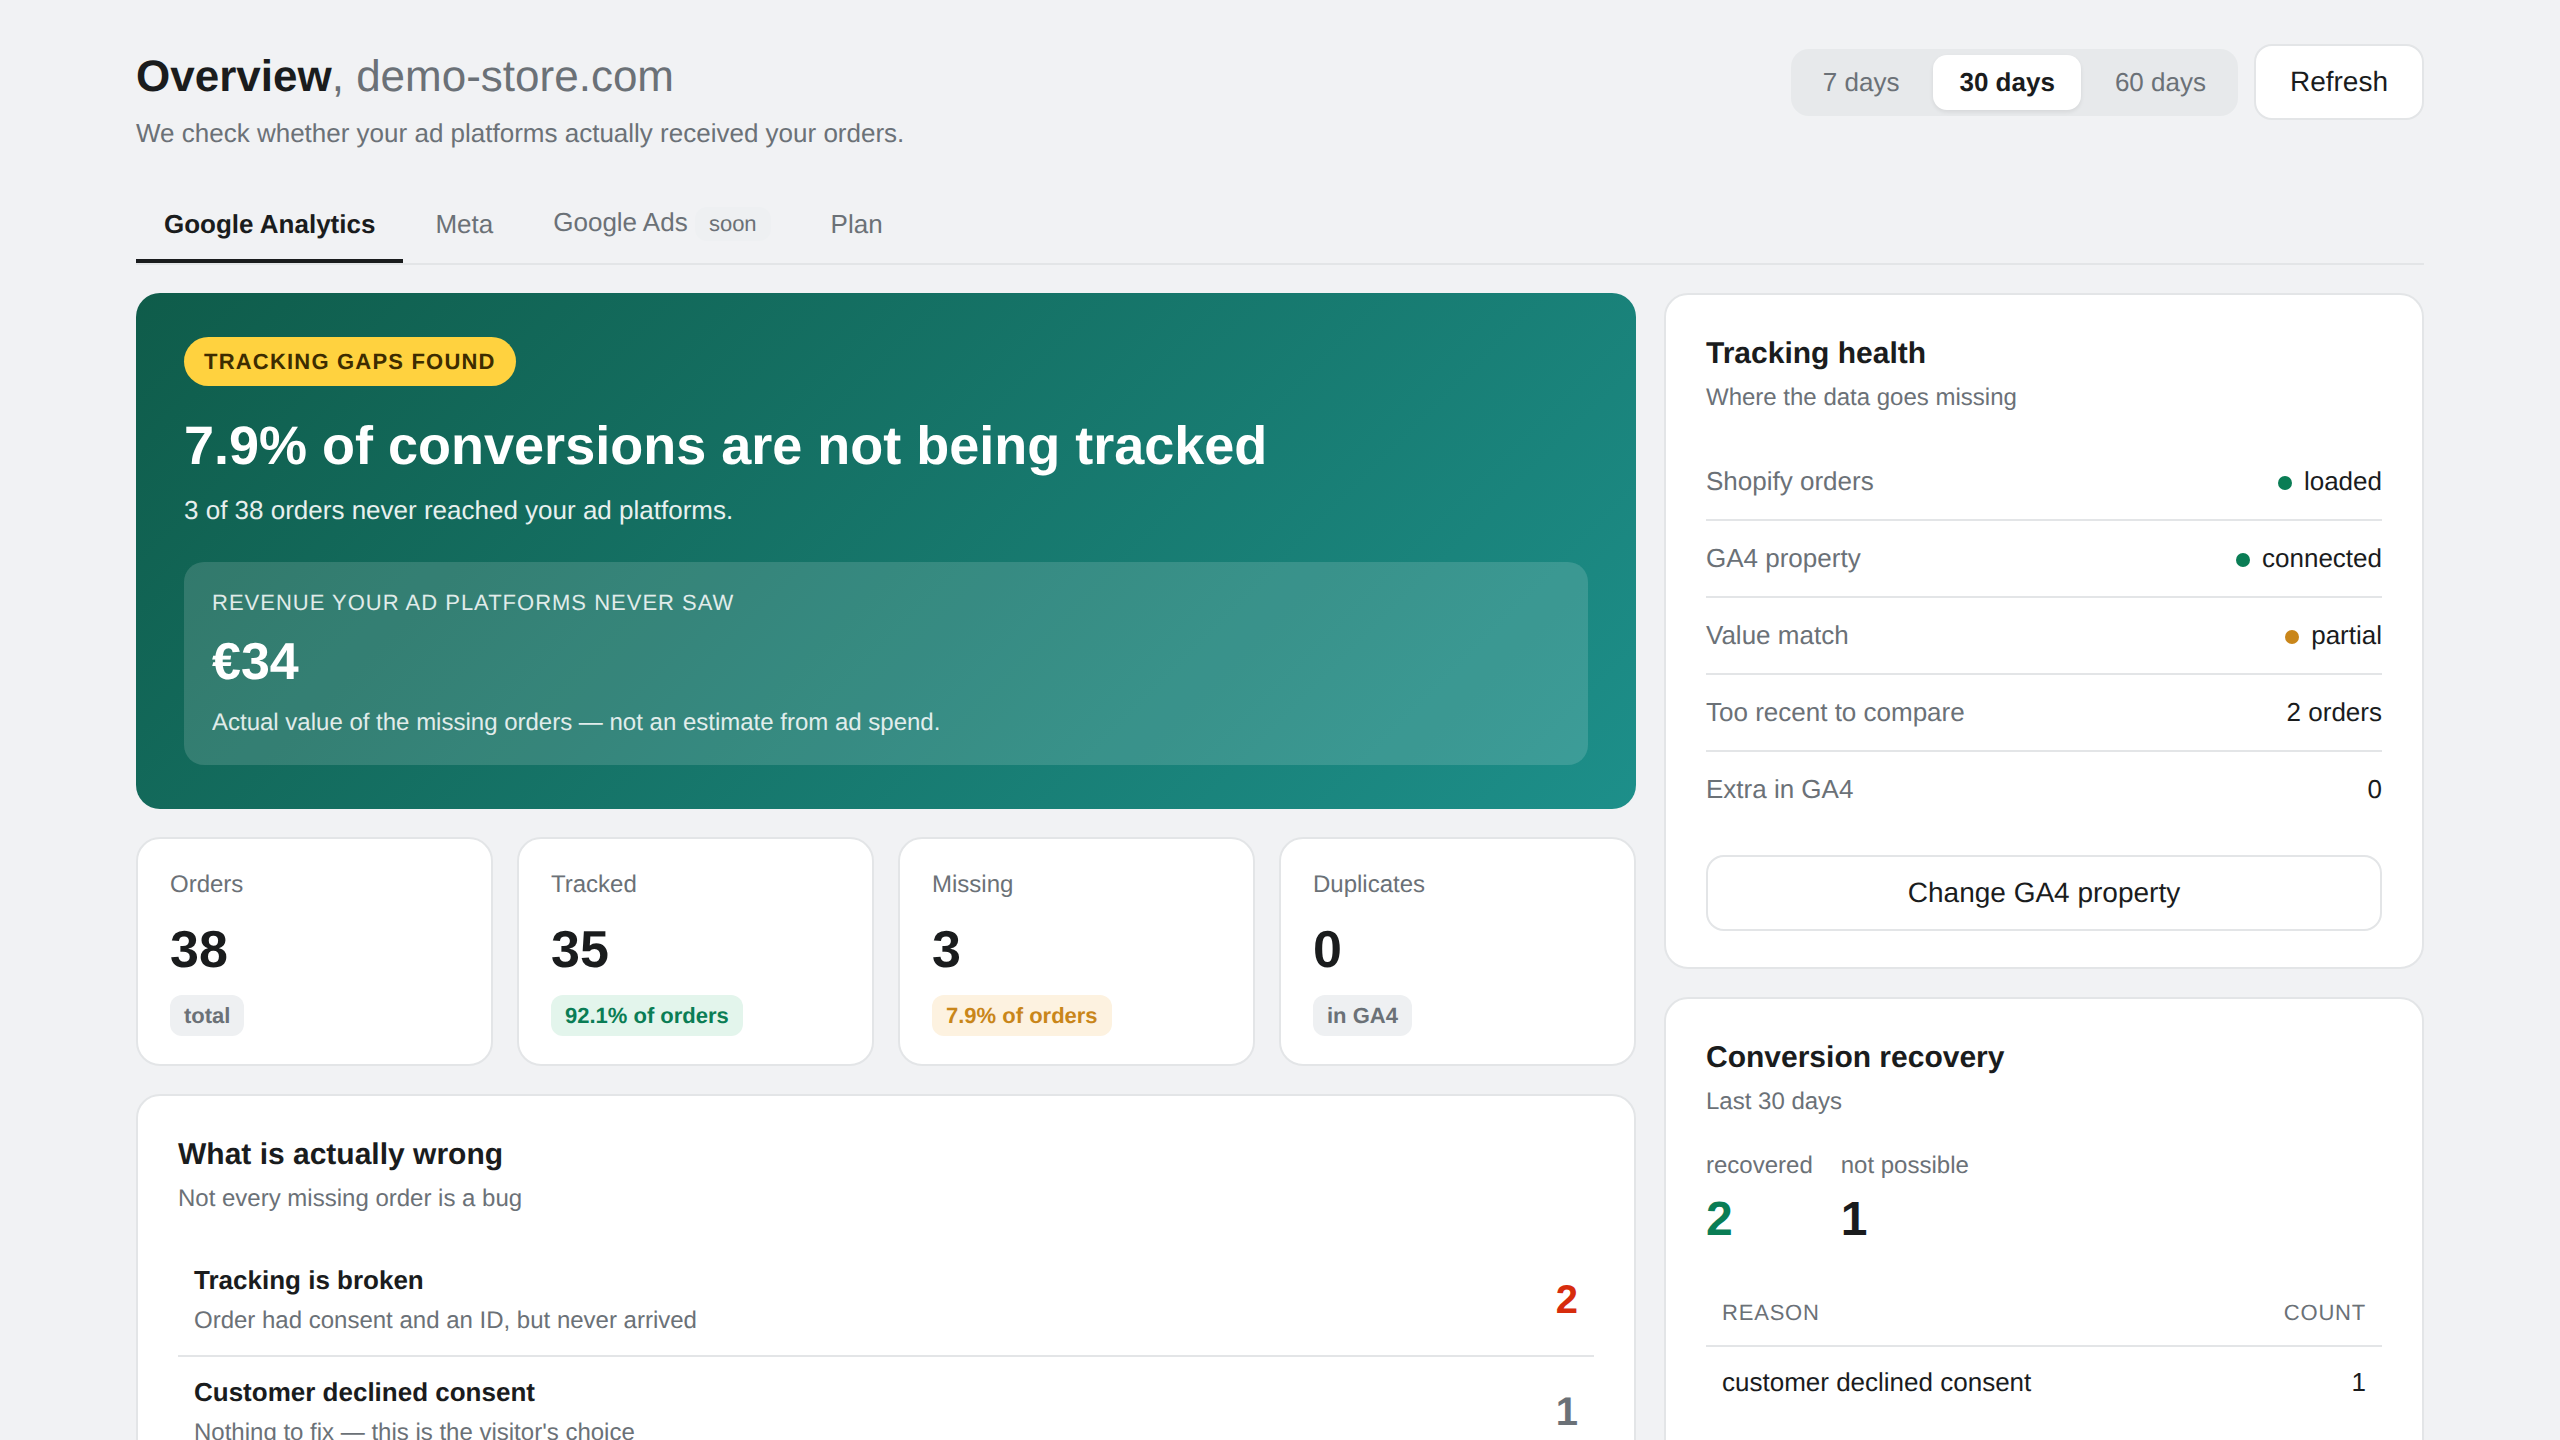
Task: Click 'Customer declined consent' heading in left panel
Action: tap(364, 1392)
